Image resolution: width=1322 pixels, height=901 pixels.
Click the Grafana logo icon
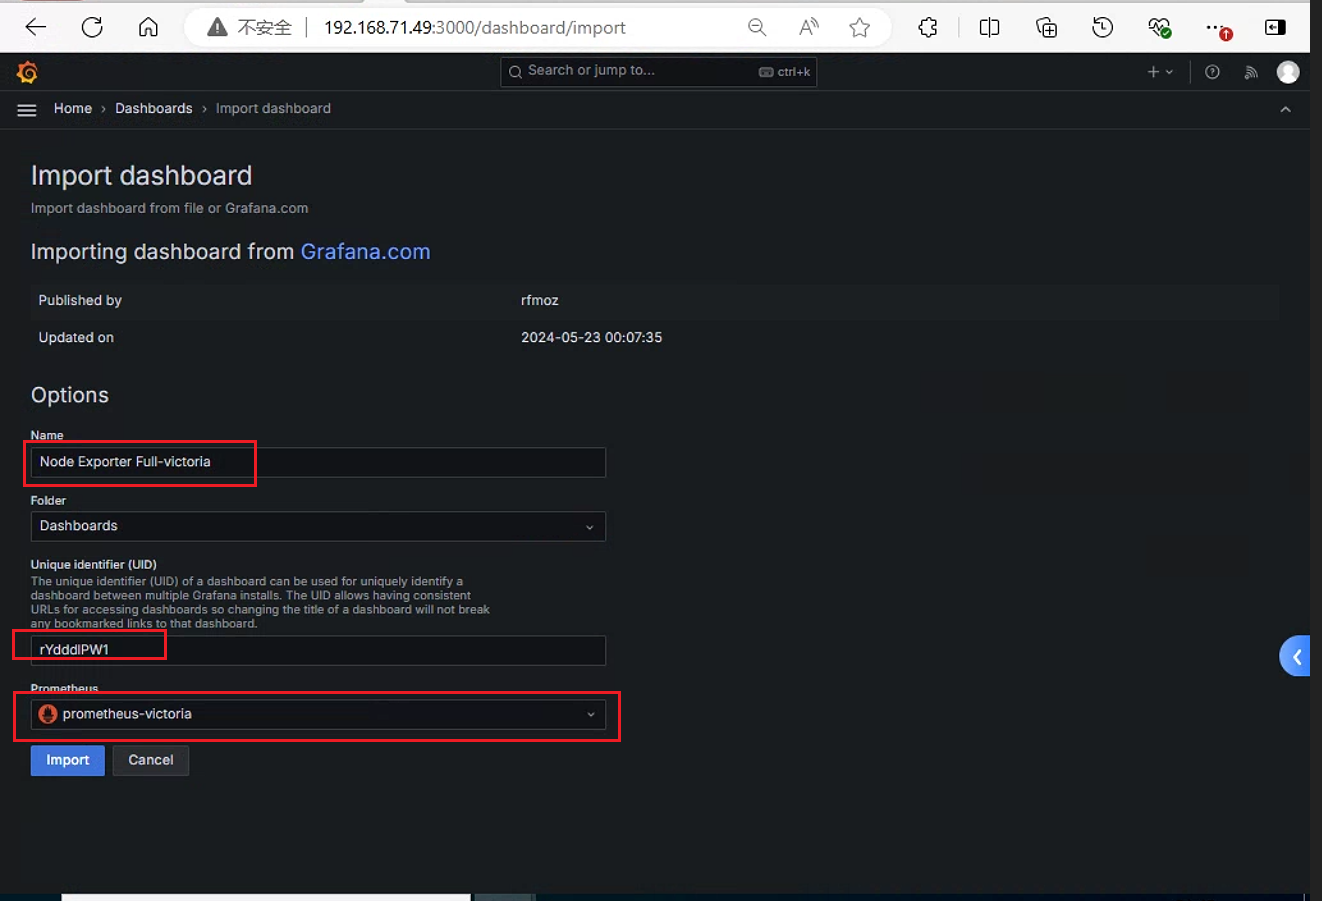(x=27, y=72)
